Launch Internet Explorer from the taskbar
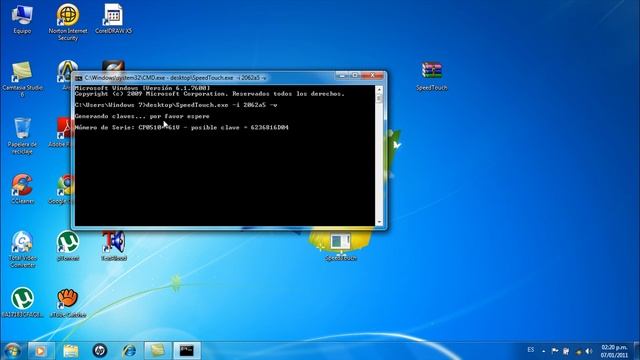The width and height of the screenshot is (640, 360). [x=129, y=351]
